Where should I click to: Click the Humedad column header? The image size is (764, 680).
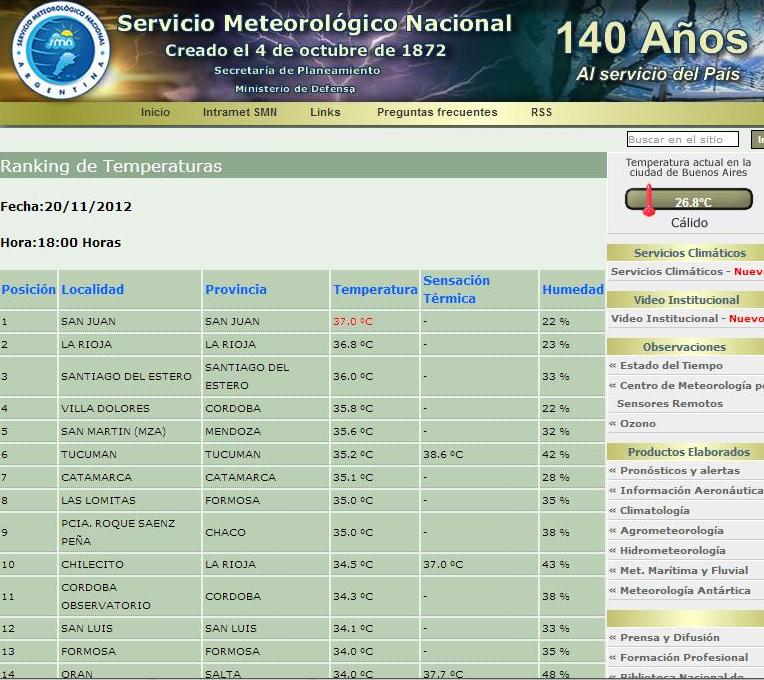tap(573, 290)
